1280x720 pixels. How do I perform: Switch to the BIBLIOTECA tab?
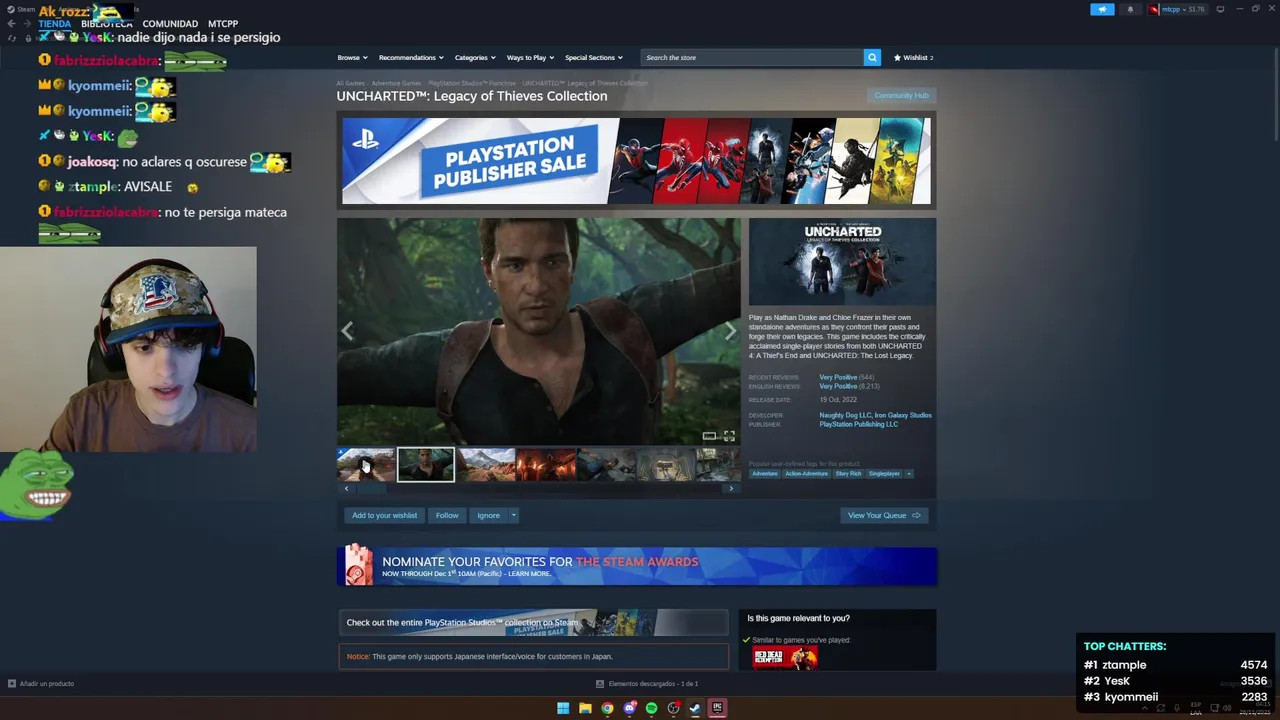point(107,24)
